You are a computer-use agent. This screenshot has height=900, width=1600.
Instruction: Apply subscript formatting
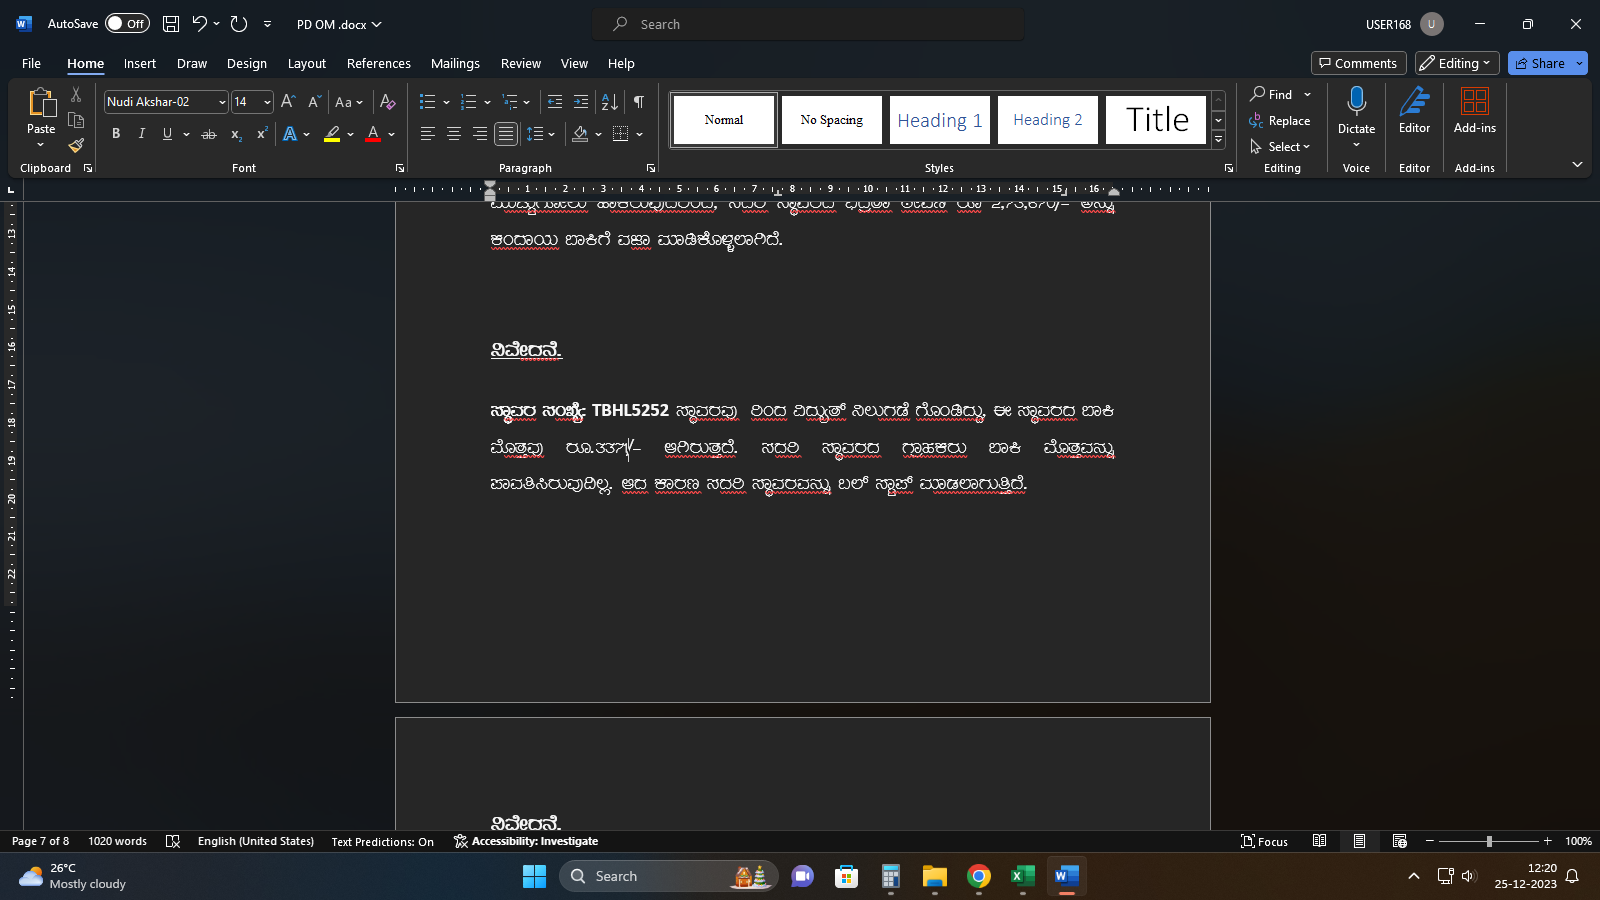coord(236,134)
